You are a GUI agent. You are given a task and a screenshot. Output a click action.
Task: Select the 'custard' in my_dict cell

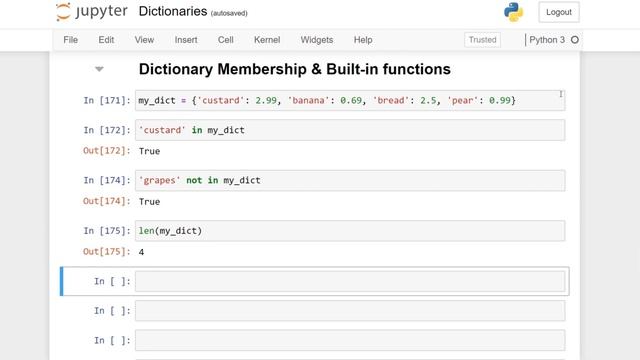(350, 130)
